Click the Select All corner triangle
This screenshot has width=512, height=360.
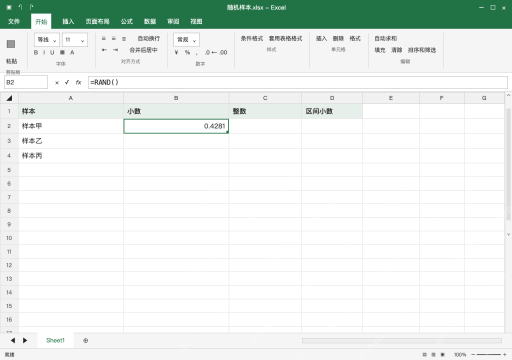[9, 98]
